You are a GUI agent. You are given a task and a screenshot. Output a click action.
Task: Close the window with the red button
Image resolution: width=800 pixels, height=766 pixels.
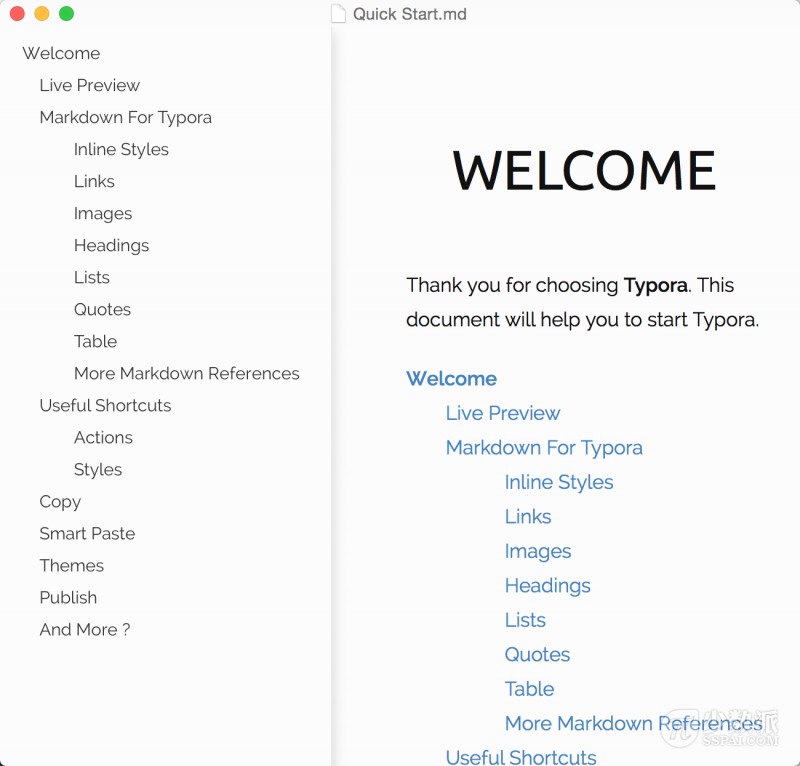[17, 14]
